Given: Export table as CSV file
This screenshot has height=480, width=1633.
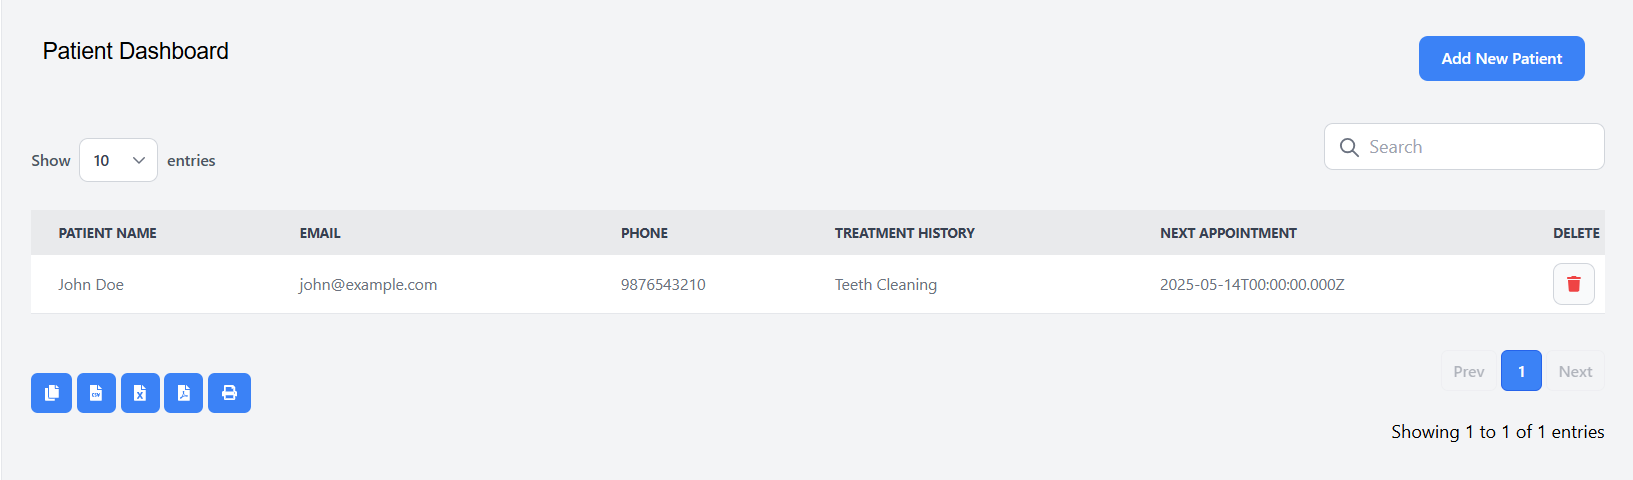Looking at the screenshot, I should [x=97, y=393].
